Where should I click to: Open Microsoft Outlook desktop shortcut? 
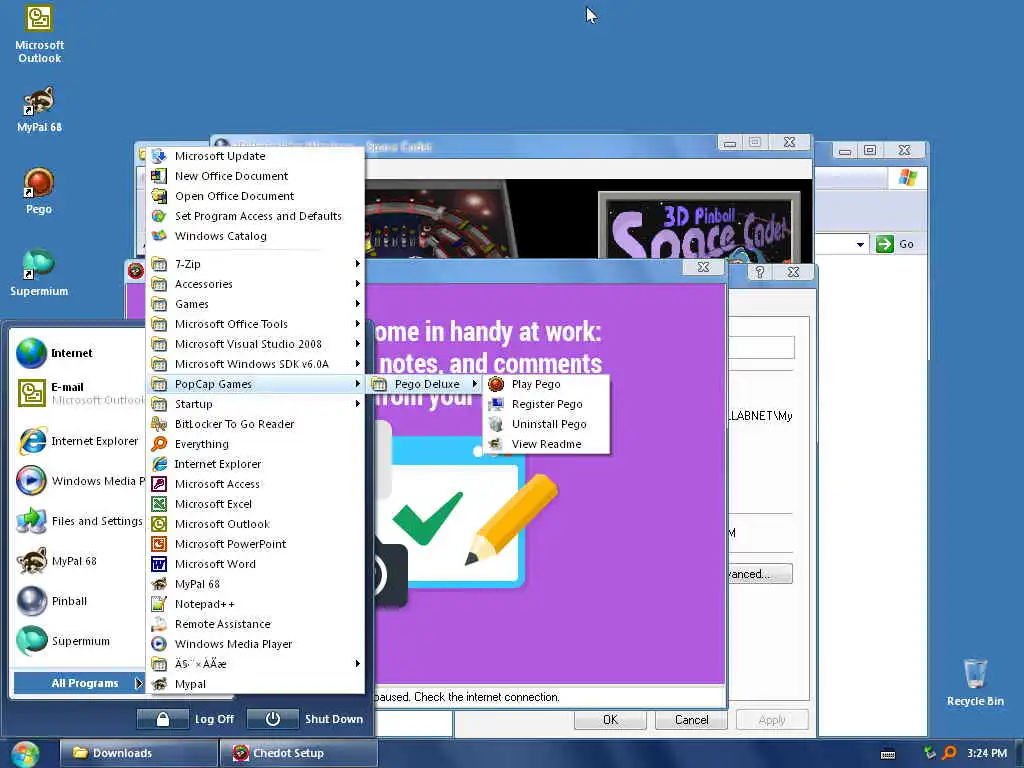click(x=39, y=33)
